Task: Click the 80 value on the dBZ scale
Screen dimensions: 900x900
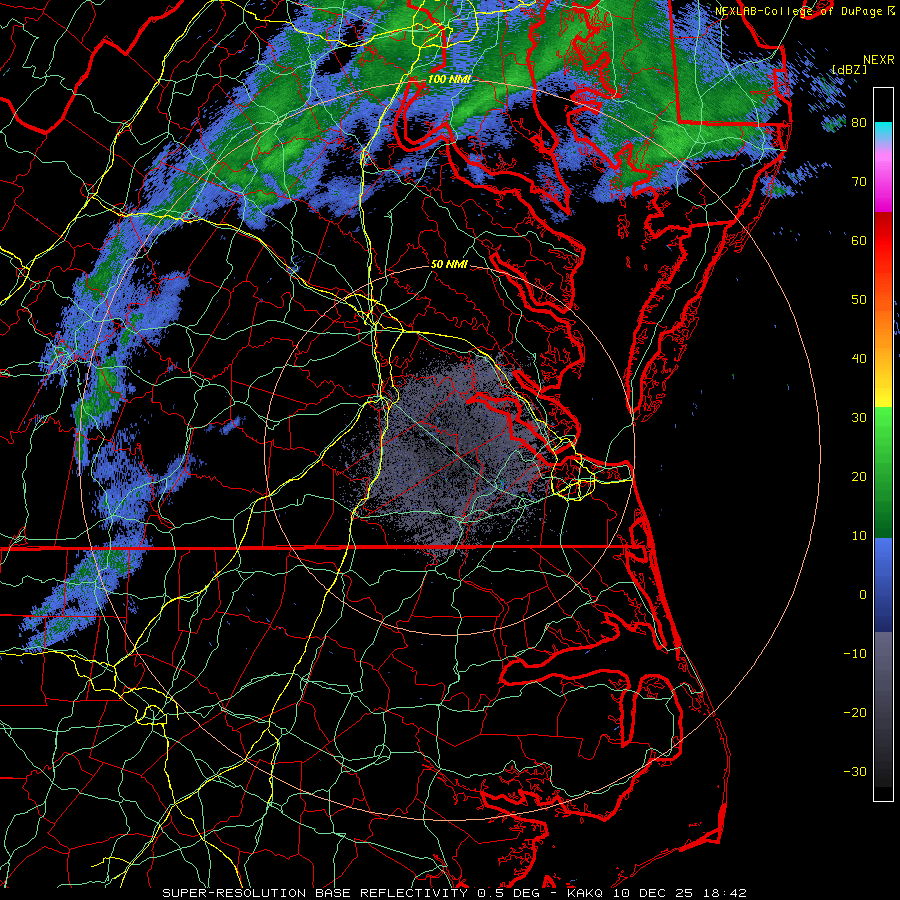Action: point(859,123)
